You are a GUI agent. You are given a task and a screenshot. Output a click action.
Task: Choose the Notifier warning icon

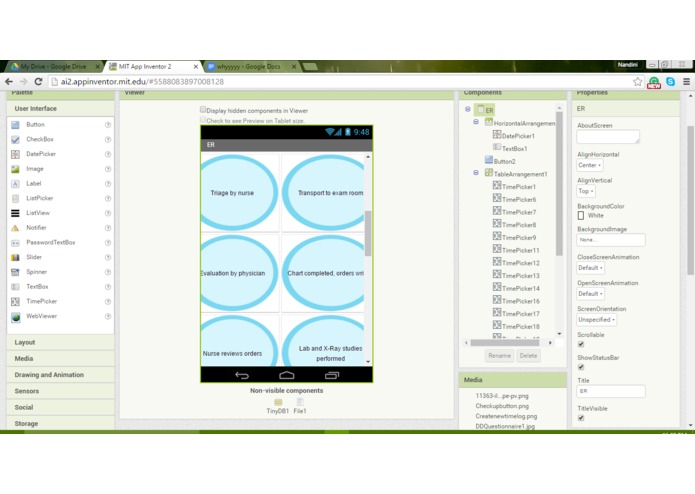click(15, 228)
